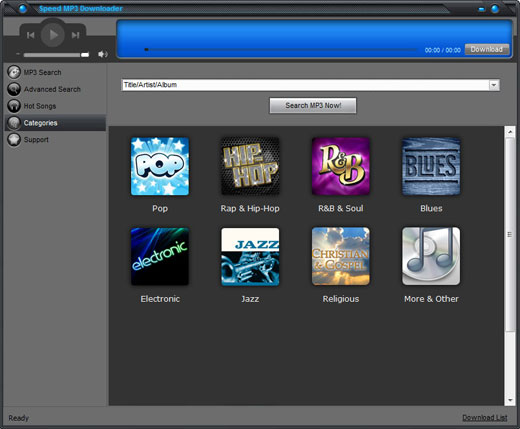This screenshot has width=520, height=429.
Task: Go back to the previous track
Action: (31, 35)
